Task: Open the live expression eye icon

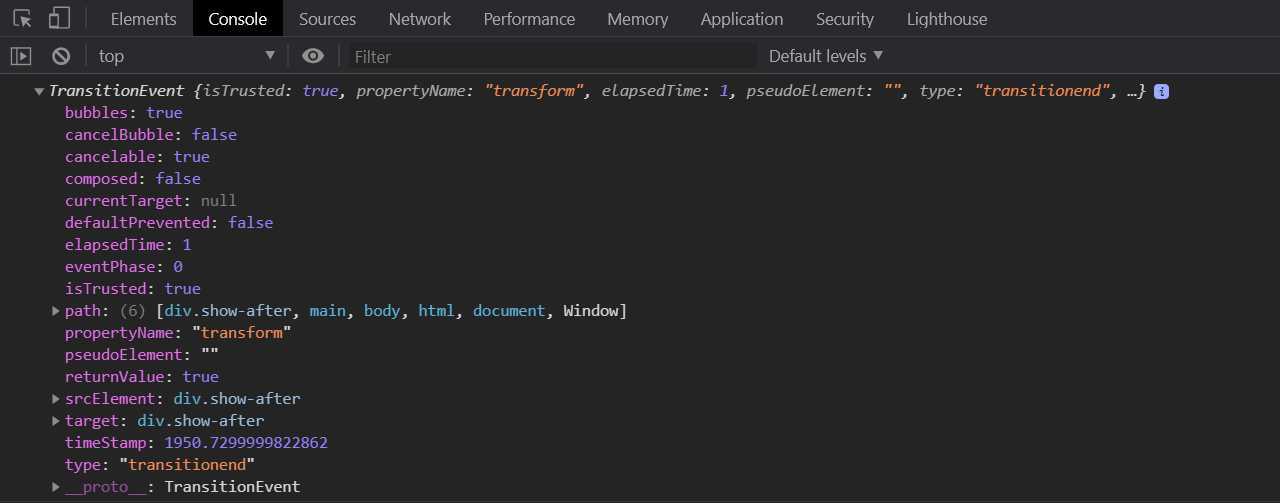Action: (313, 56)
